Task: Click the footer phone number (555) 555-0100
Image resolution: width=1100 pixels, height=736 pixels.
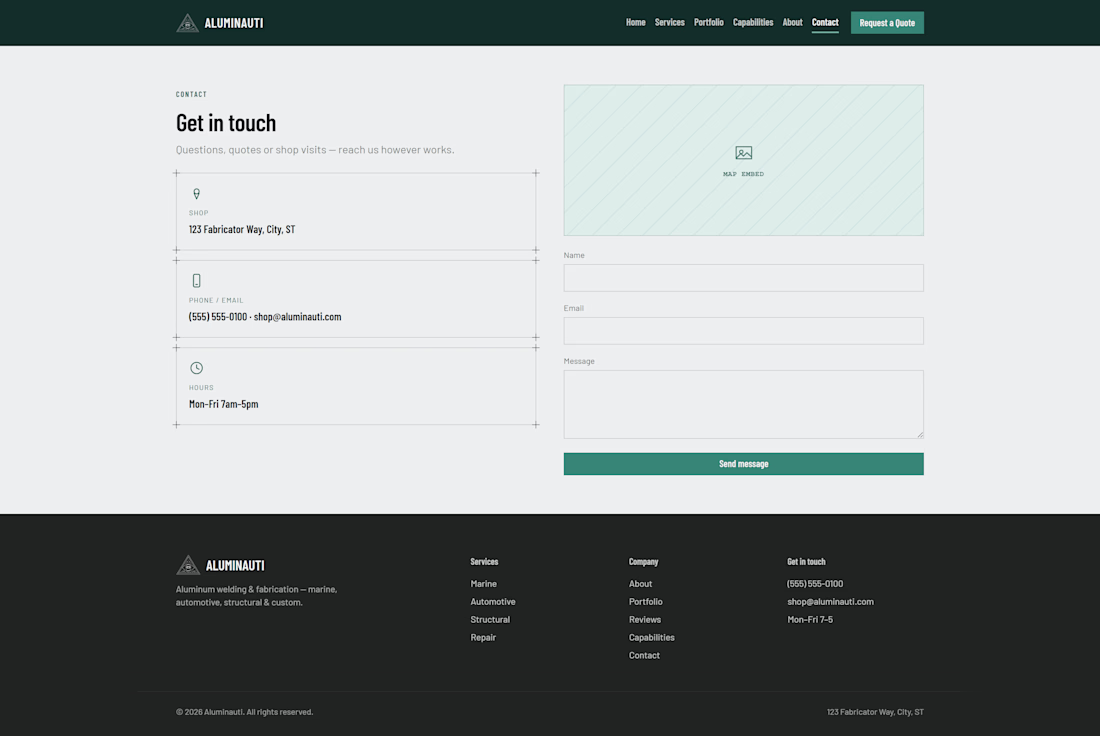Action: click(814, 584)
